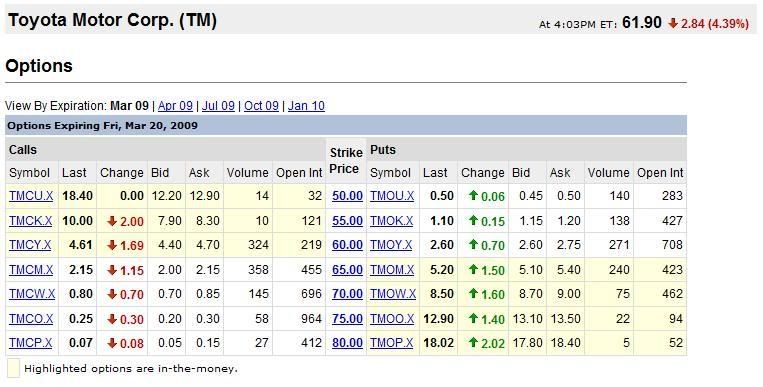Open put option TMOY.X
This screenshot has height=387, width=763.
[391, 245]
